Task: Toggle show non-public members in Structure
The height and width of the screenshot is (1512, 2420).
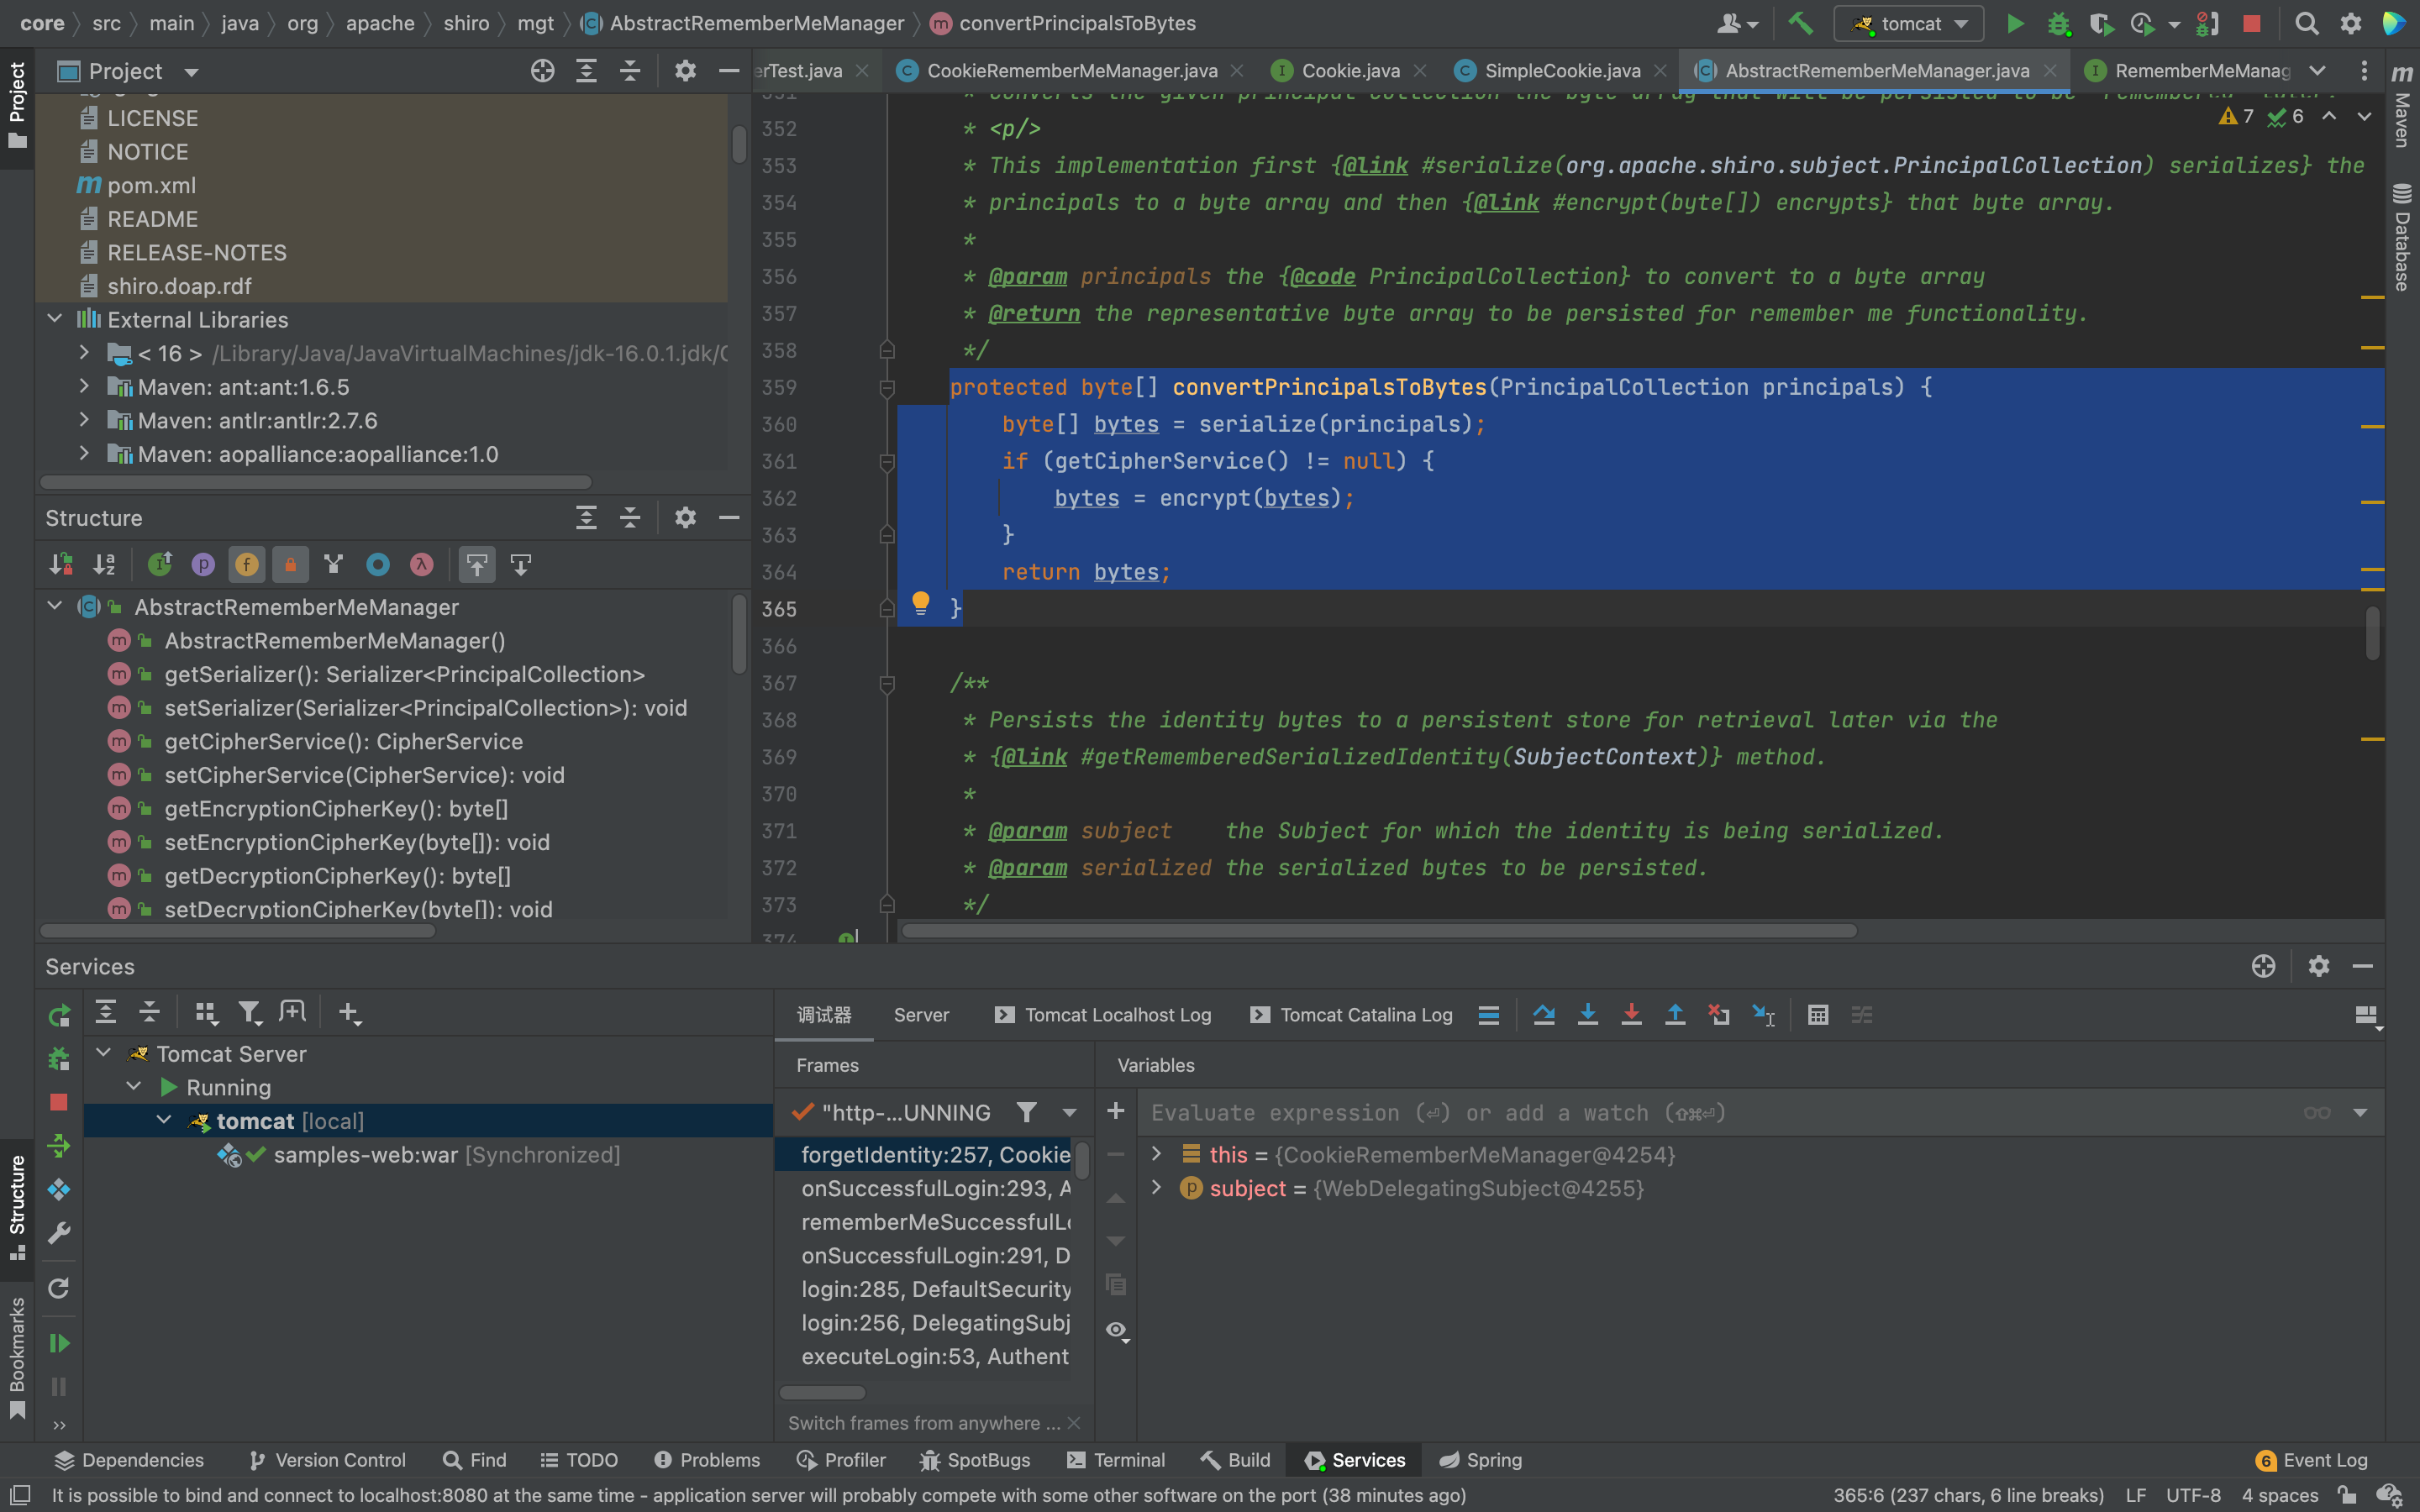Action: coord(290,565)
